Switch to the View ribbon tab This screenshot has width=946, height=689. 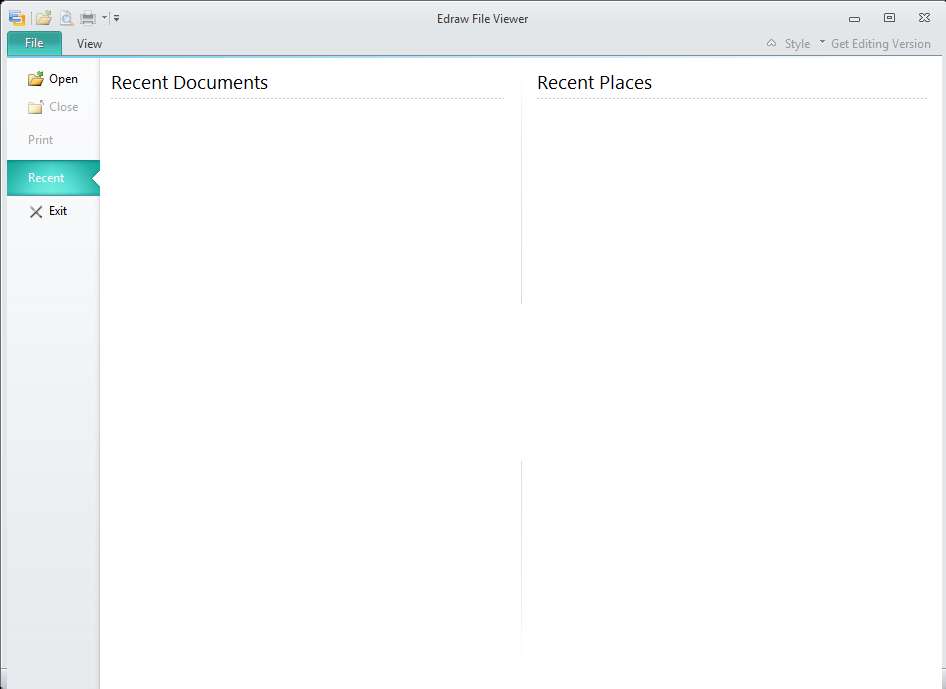(x=89, y=43)
